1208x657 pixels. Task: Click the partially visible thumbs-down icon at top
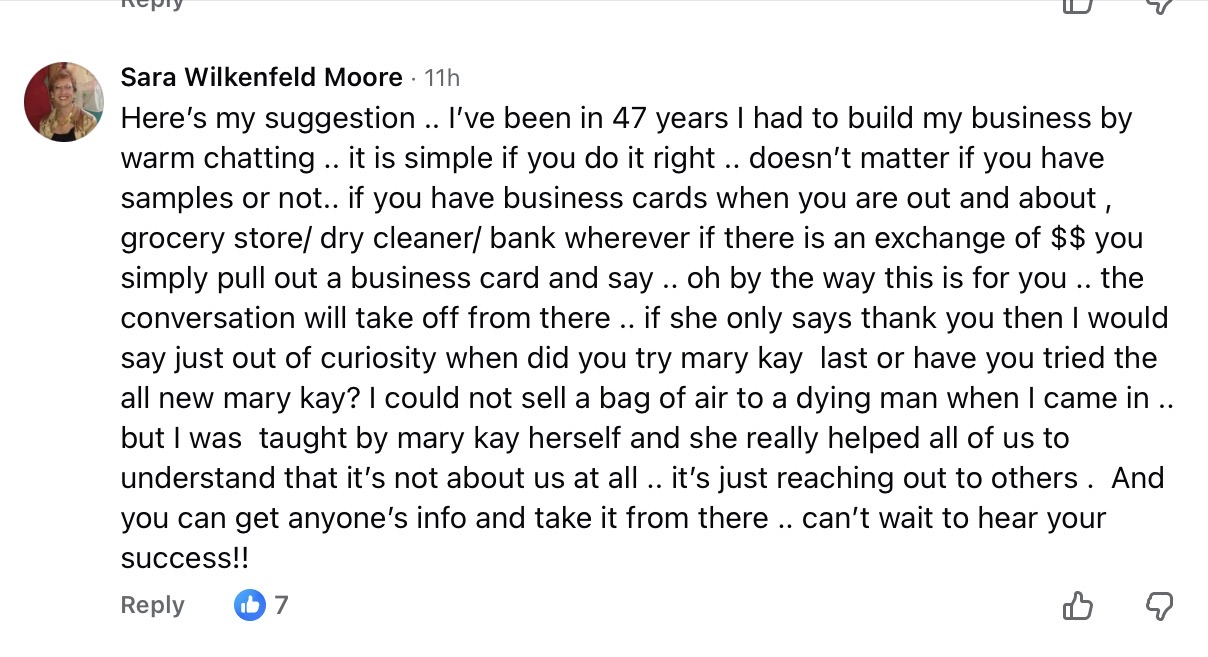coord(1158,5)
